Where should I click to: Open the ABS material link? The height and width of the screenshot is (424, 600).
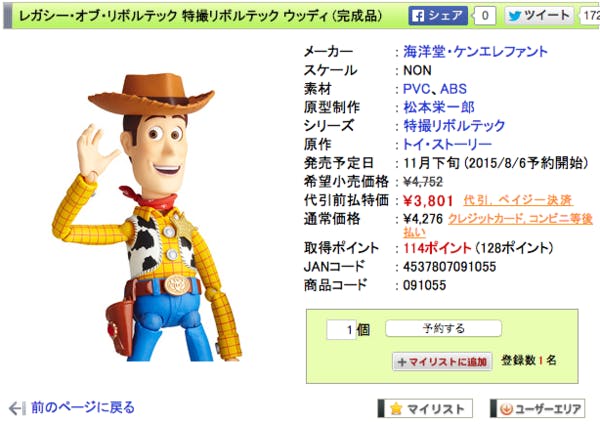(x=453, y=89)
